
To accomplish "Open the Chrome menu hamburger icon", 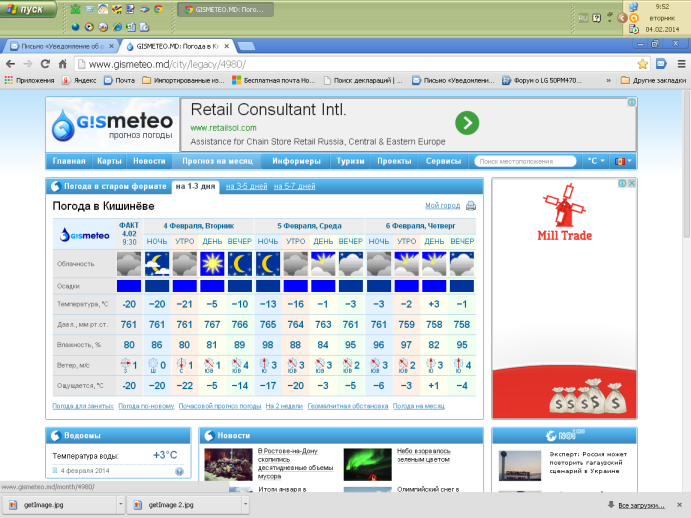I will [681, 64].
